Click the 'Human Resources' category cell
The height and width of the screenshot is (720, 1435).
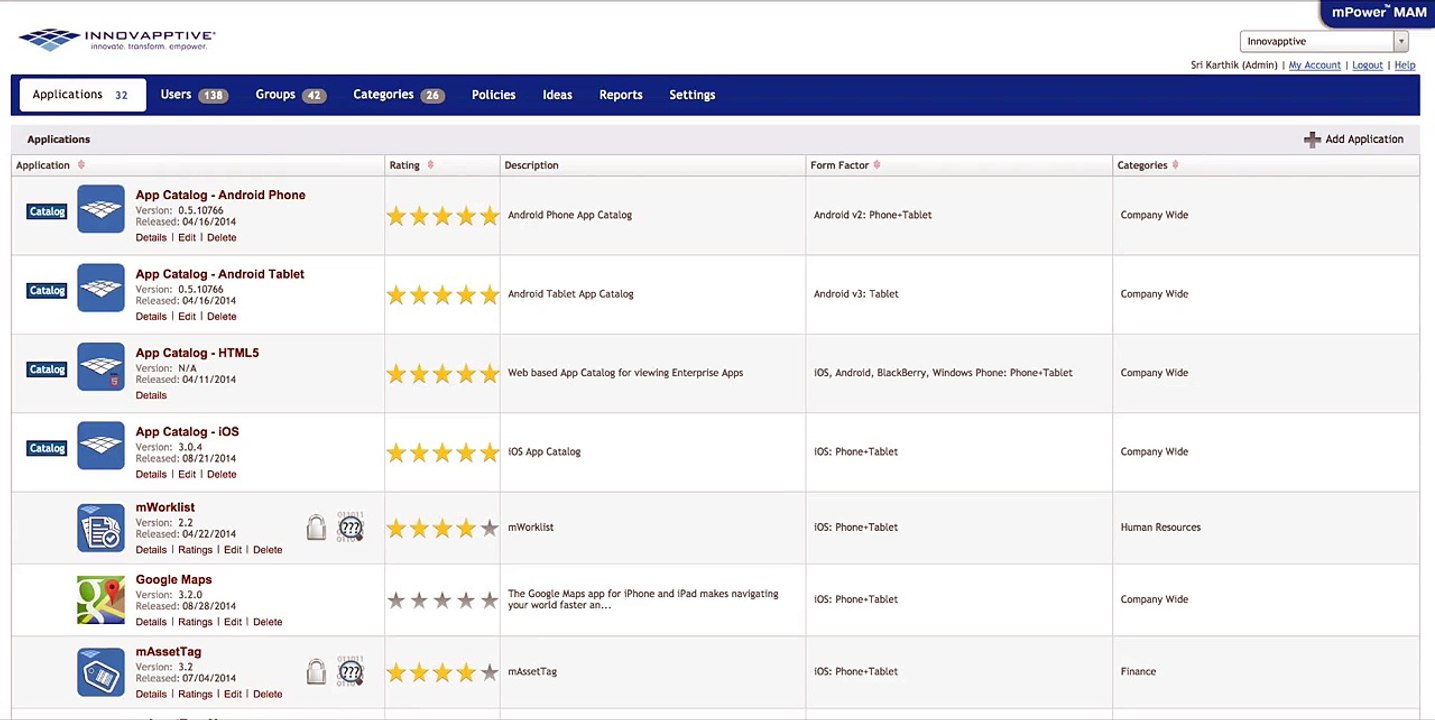1160,527
